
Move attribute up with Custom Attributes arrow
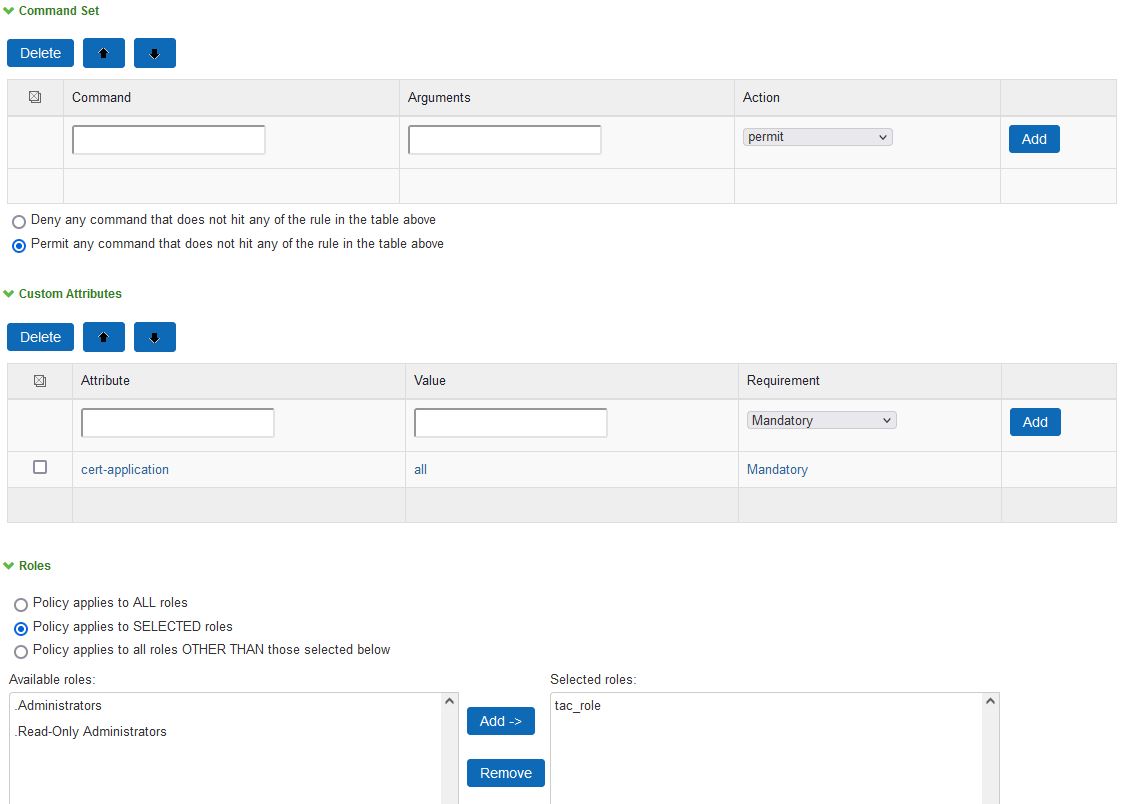[x=104, y=337]
